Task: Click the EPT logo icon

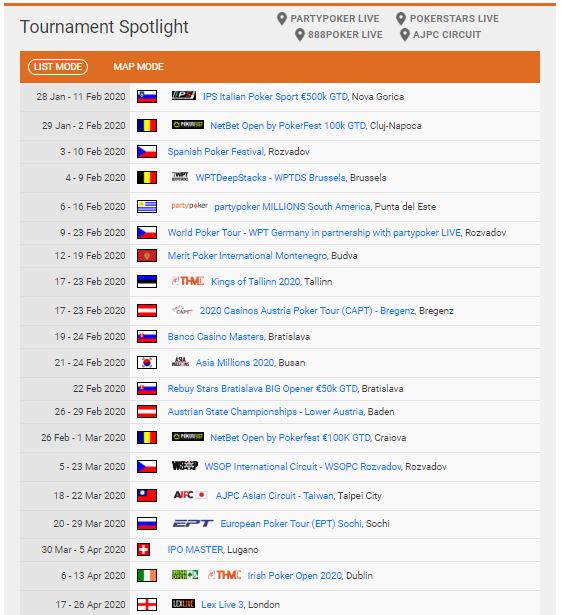Action: (193, 523)
